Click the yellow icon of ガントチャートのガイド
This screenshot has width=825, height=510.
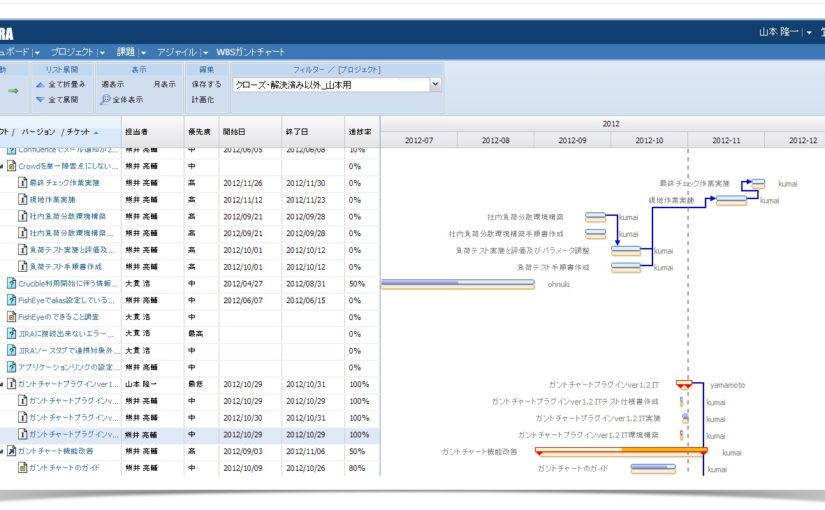point(23,467)
